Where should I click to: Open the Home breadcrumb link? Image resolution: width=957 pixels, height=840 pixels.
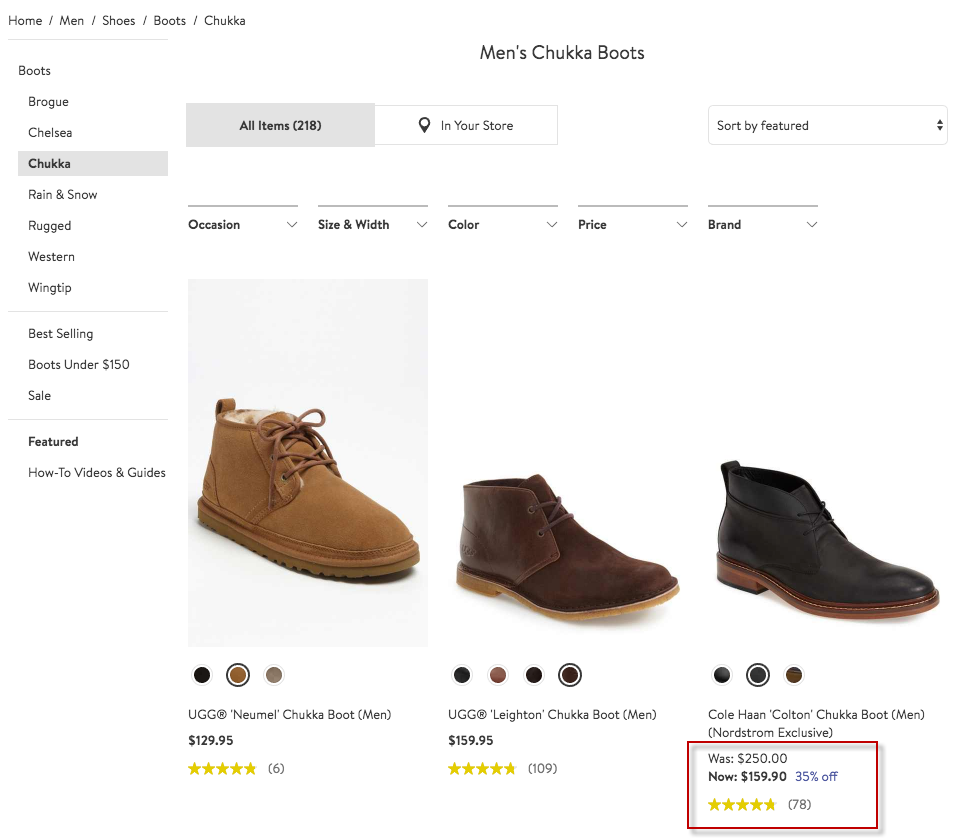click(x=25, y=21)
